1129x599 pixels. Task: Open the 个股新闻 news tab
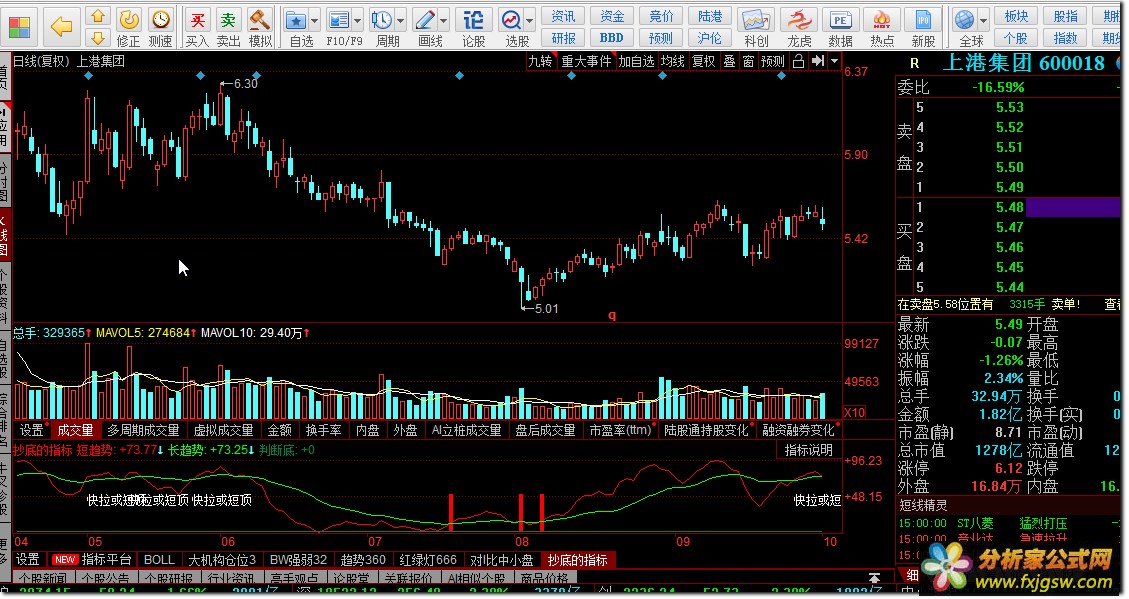[42, 578]
